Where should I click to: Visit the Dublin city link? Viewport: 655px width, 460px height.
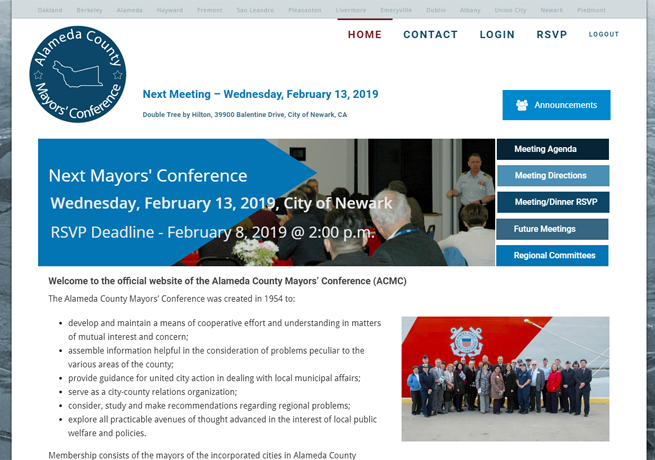pos(436,10)
